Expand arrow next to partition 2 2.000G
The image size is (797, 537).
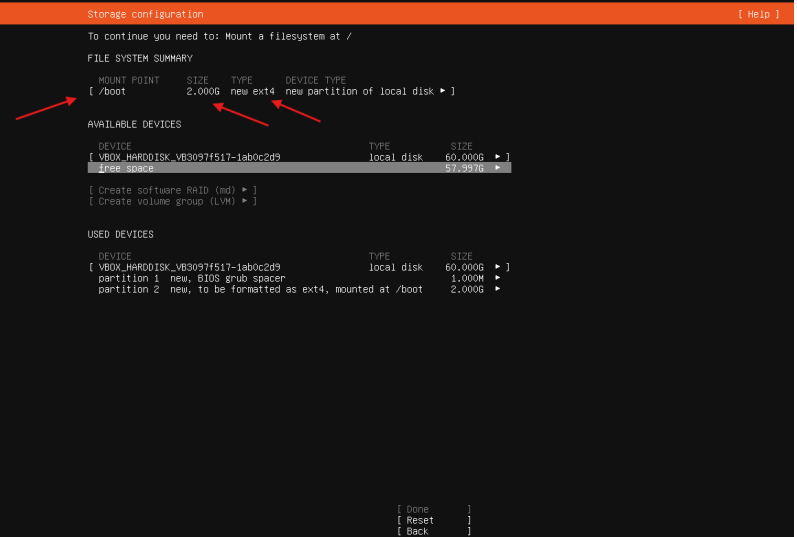[498, 289]
